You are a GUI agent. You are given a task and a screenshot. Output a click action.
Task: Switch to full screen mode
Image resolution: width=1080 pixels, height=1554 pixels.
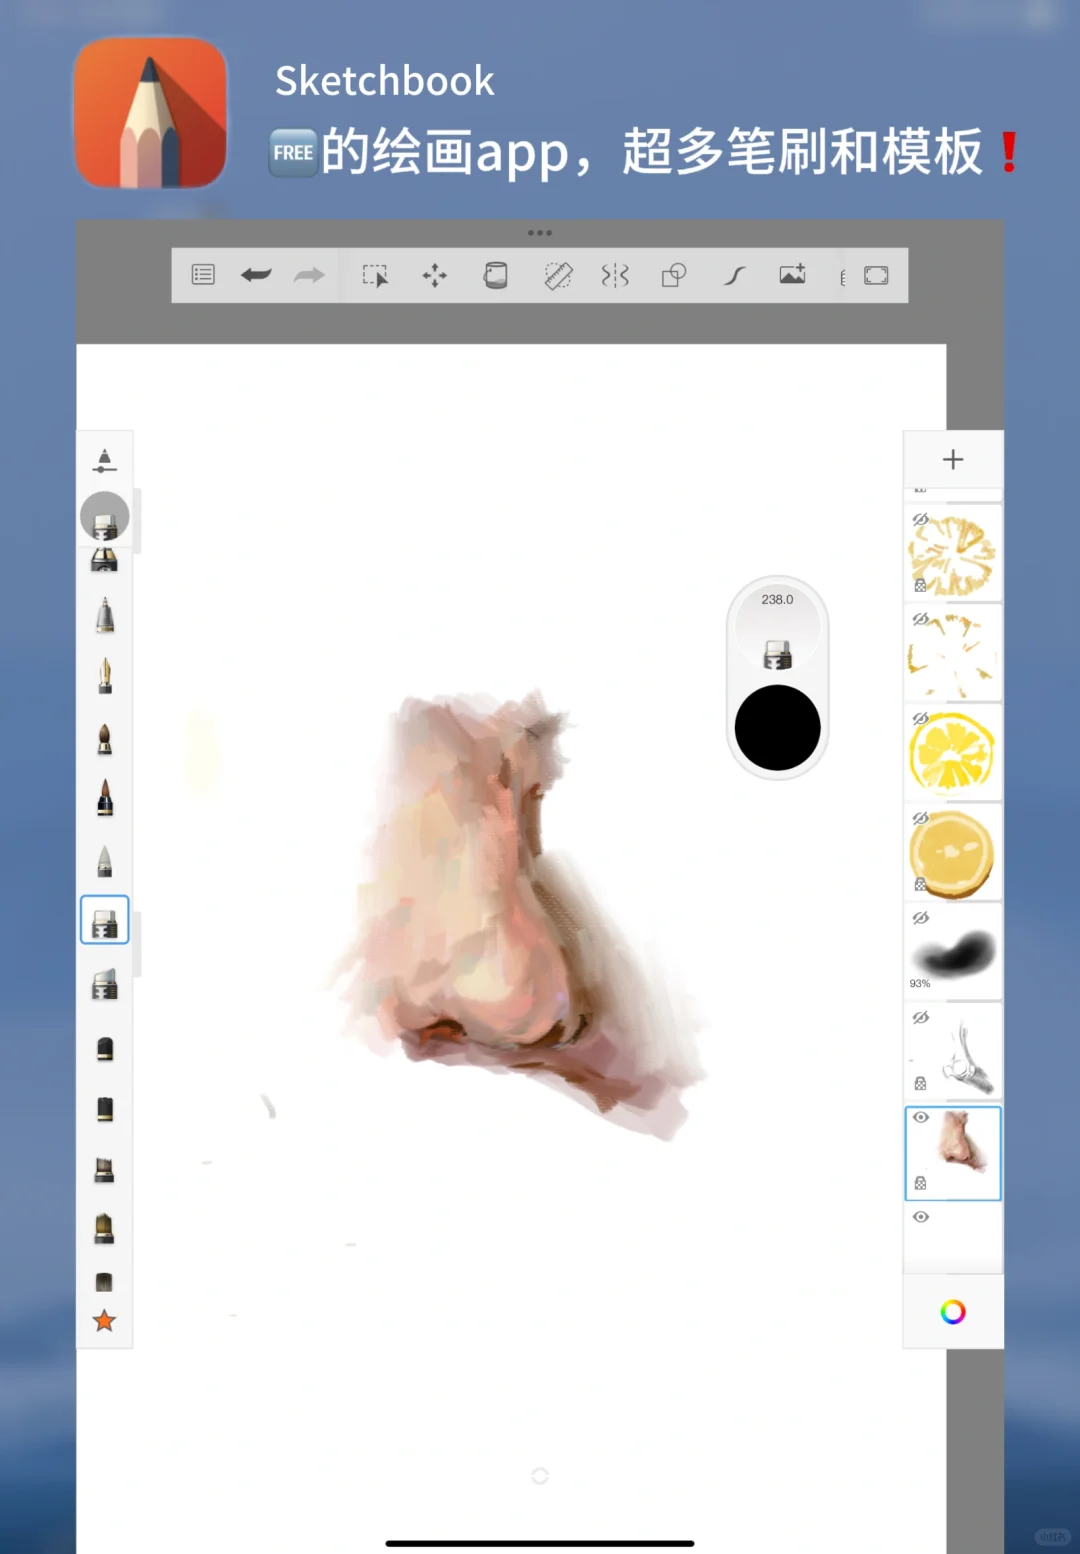tap(876, 276)
